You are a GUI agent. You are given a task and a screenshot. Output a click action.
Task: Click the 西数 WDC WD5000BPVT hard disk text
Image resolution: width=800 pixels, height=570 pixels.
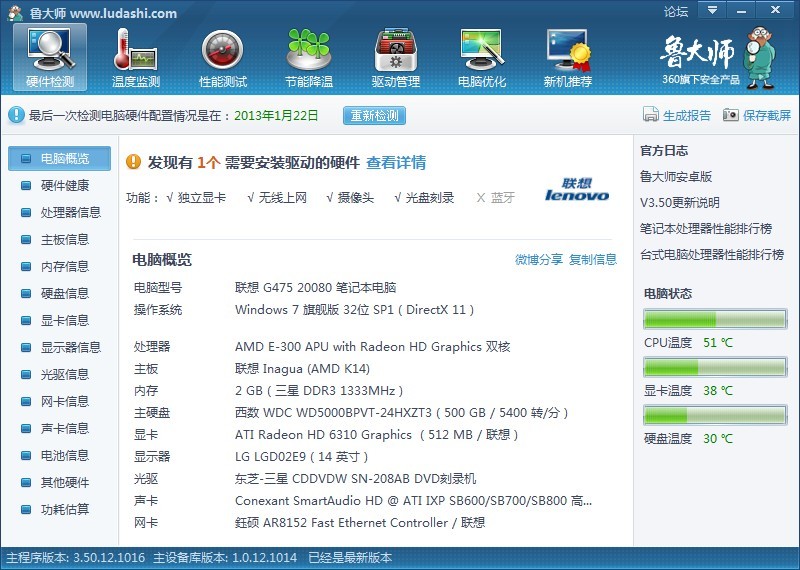[x=402, y=413]
